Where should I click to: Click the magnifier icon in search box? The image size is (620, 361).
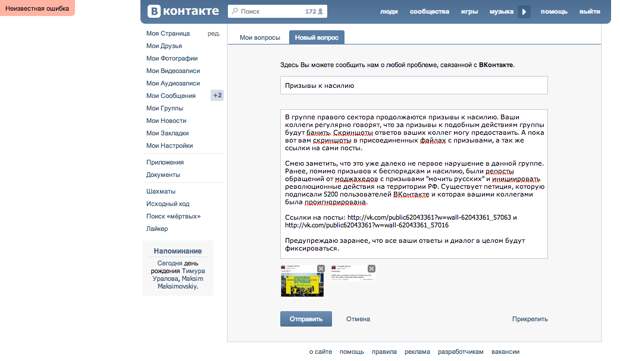click(x=235, y=11)
